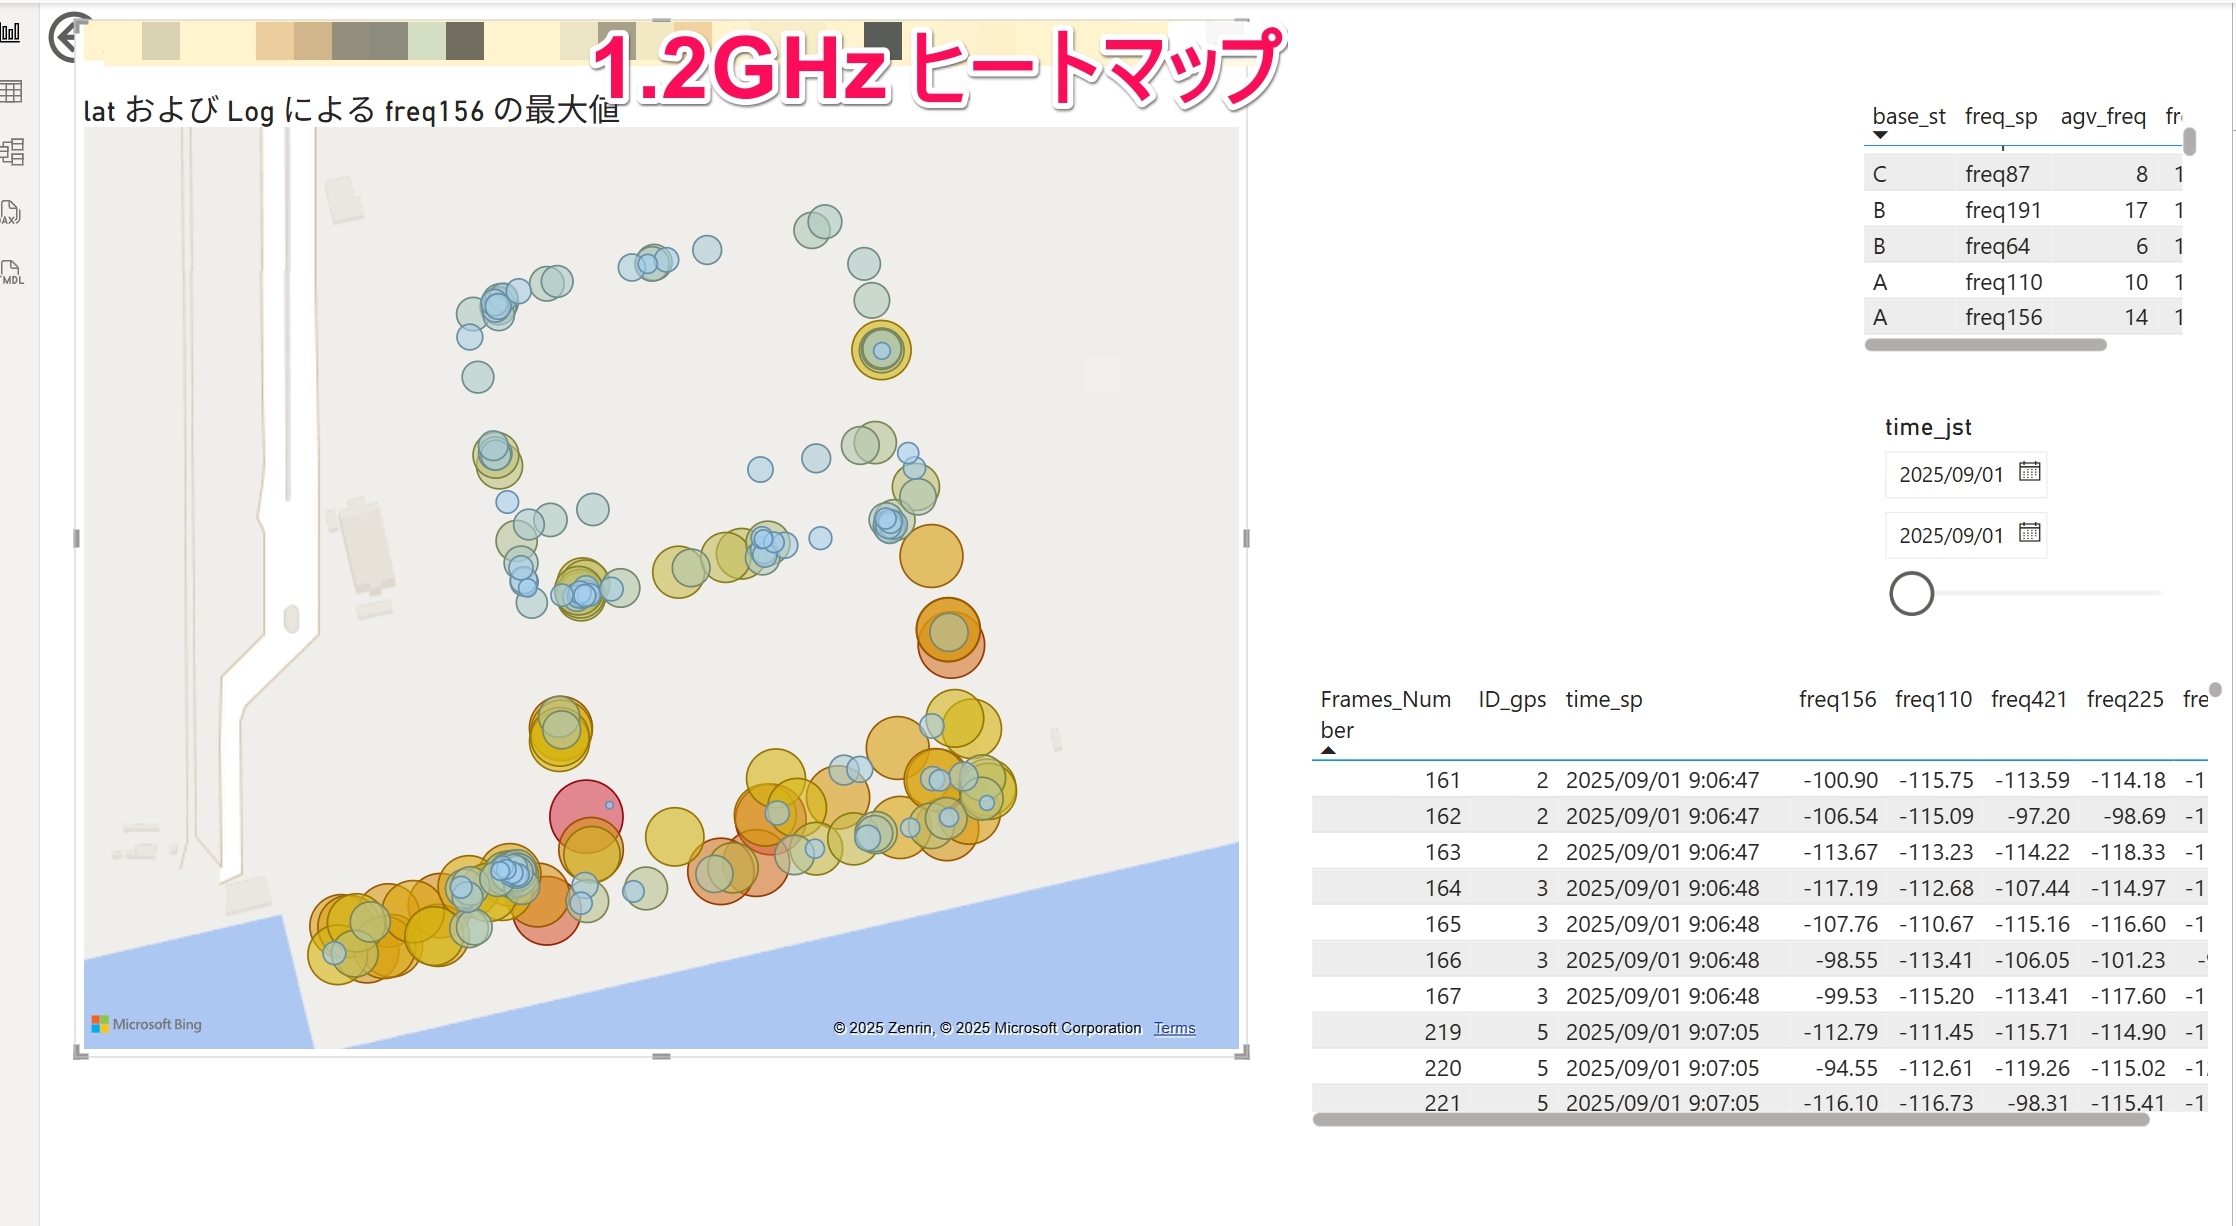The width and height of the screenshot is (2236, 1226).
Task: Select the freq156 row in the base_st table
Action: [2003, 317]
